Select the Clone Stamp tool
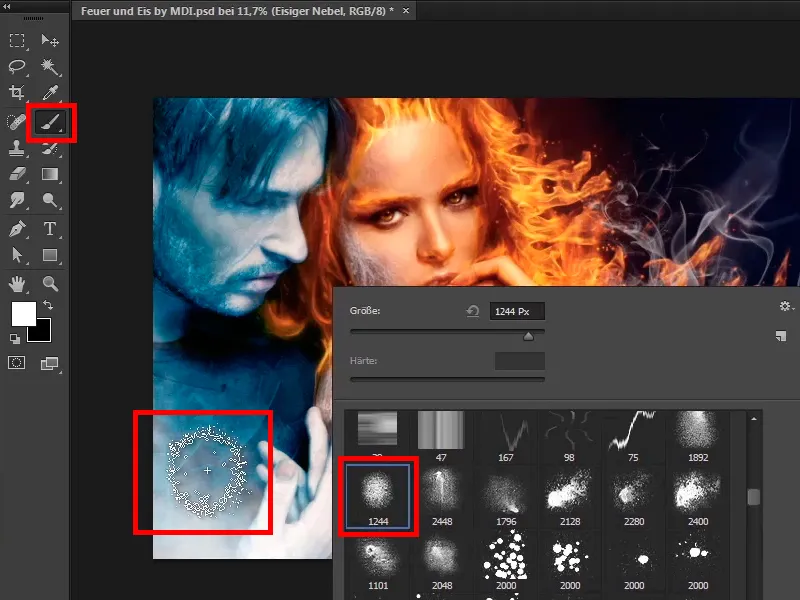800x600 pixels. tap(17, 148)
